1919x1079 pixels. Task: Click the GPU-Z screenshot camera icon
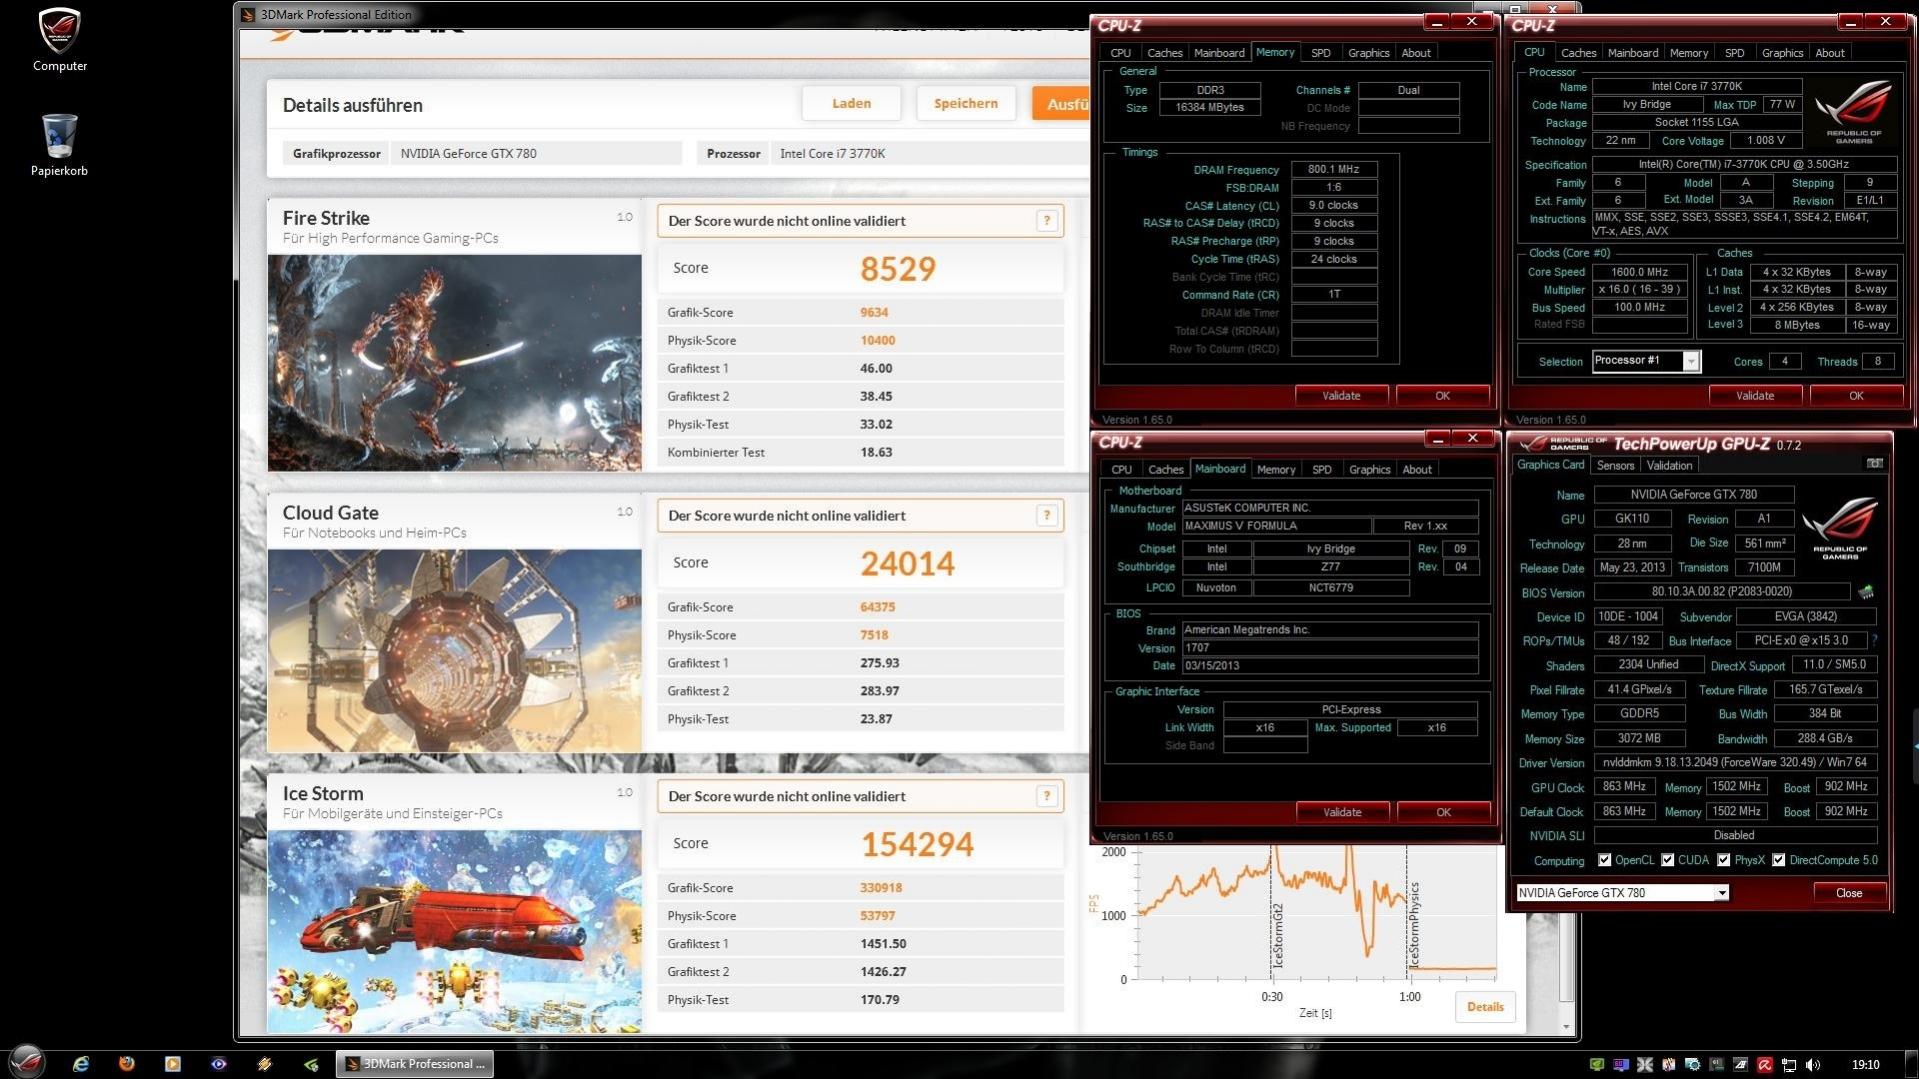pyautogui.click(x=1875, y=464)
